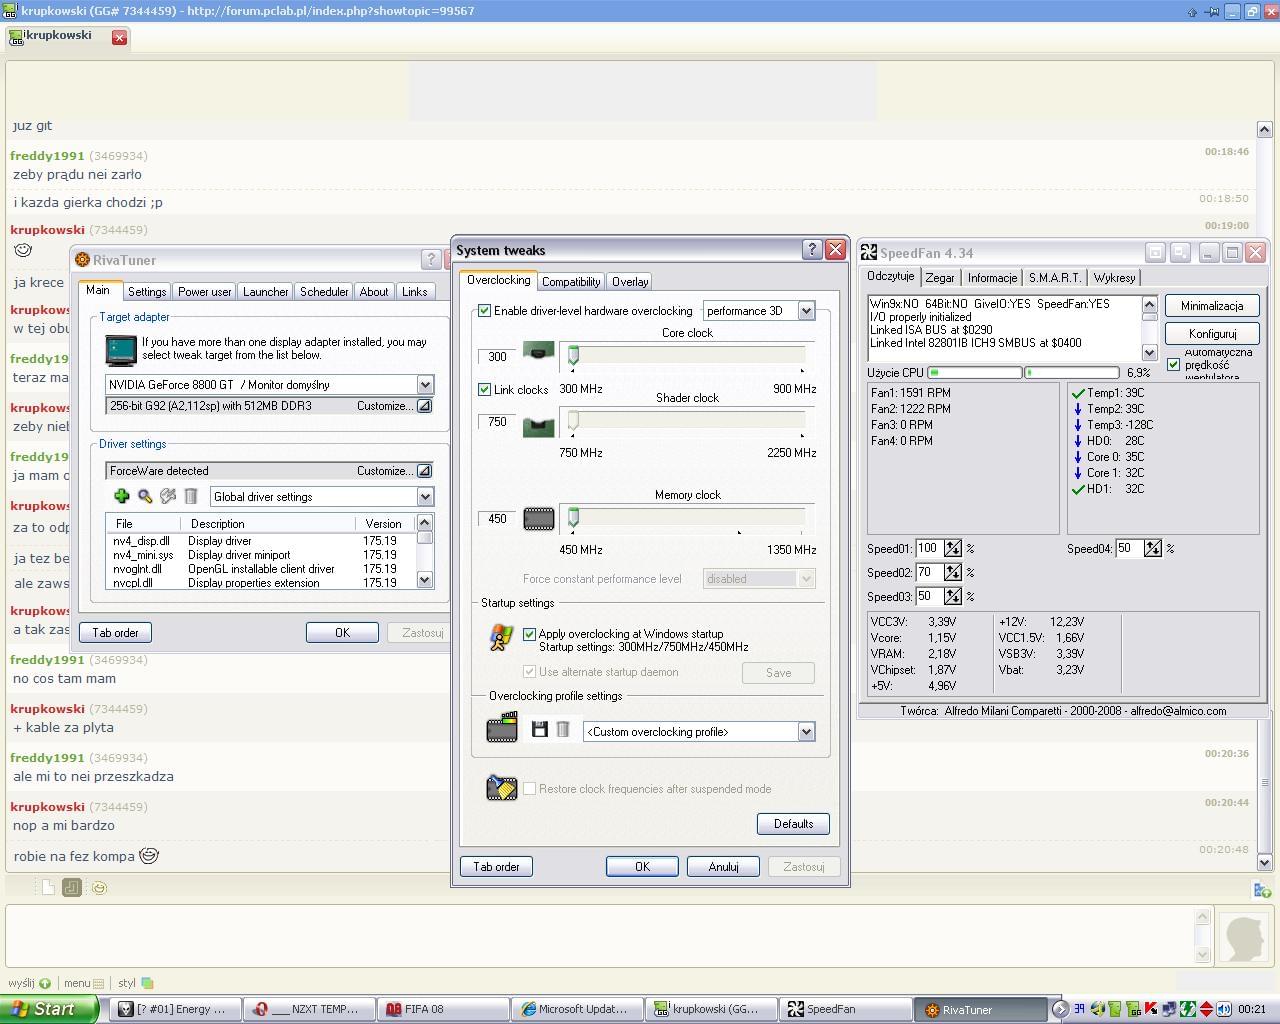Open the performance 3D dropdown

[x=806, y=311]
